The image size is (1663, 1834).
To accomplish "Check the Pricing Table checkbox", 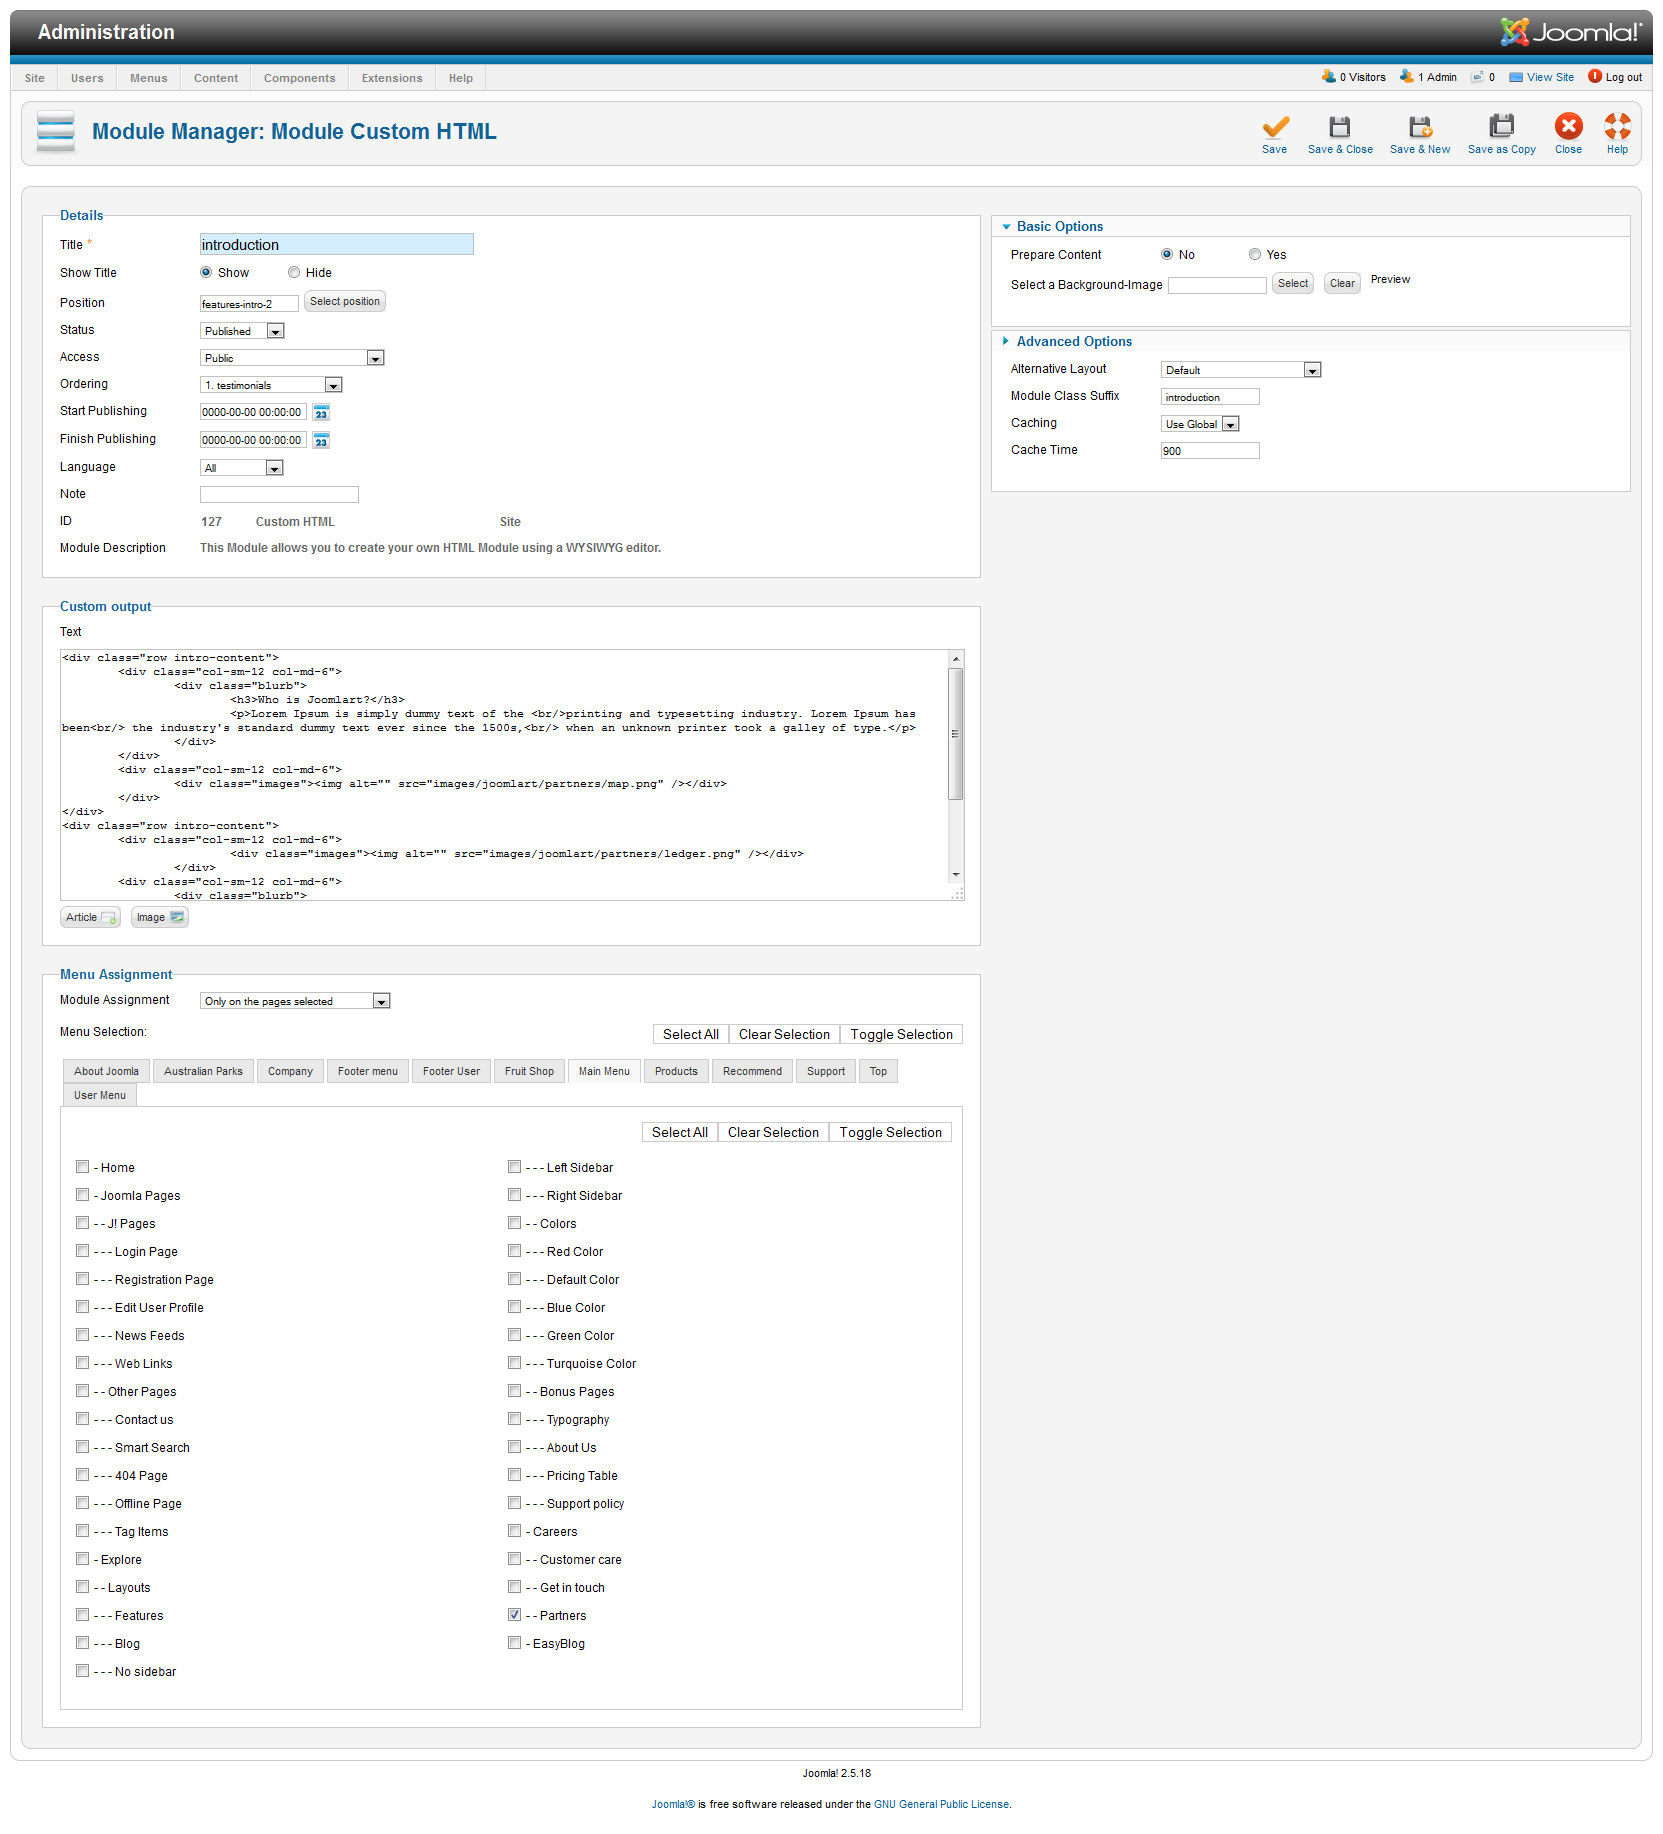I will click(x=515, y=1474).
